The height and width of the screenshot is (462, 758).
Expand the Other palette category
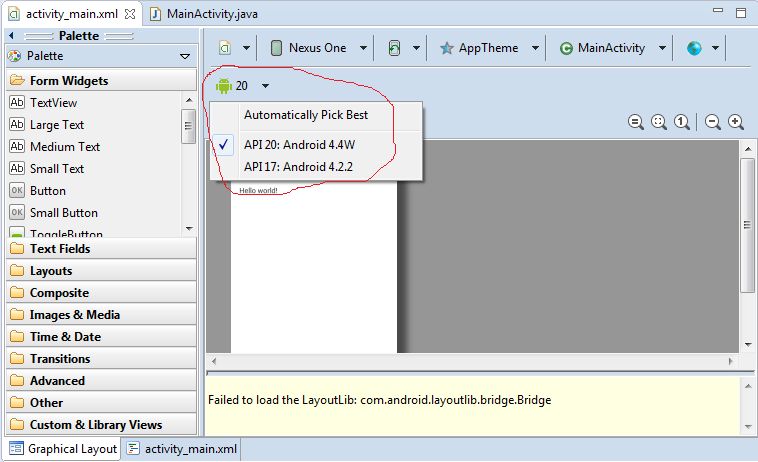click(x=102, y=403)
